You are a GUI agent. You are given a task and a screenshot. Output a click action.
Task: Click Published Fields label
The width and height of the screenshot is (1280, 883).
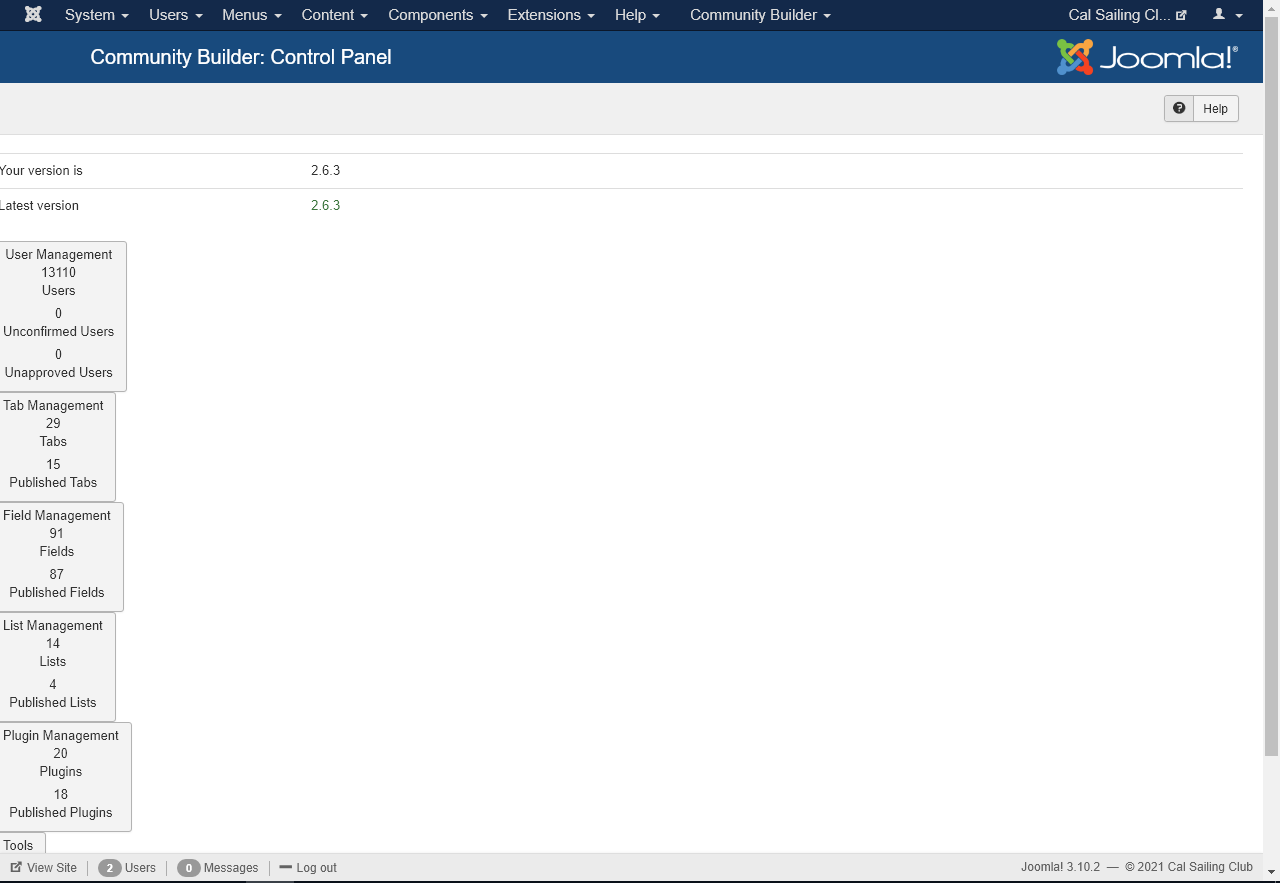coord(57,592)
